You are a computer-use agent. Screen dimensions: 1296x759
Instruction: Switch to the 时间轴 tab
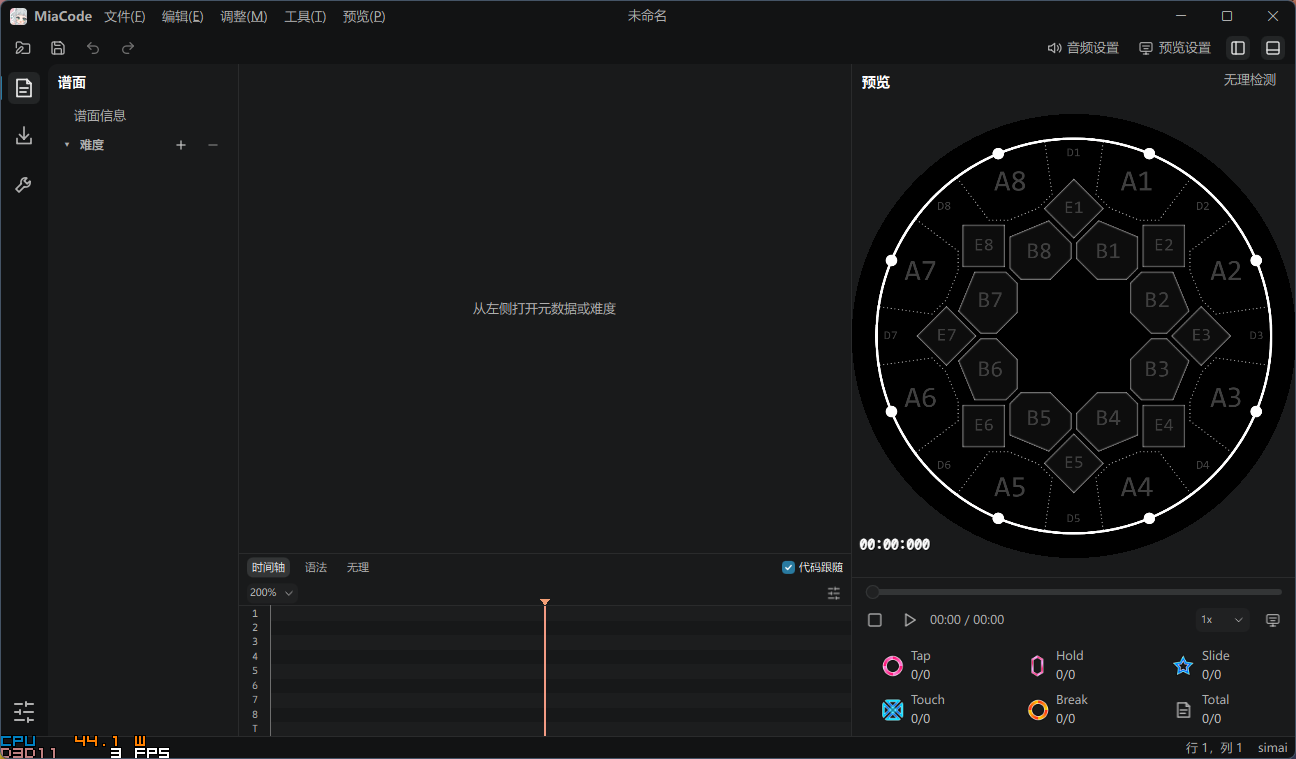[268, 567]
